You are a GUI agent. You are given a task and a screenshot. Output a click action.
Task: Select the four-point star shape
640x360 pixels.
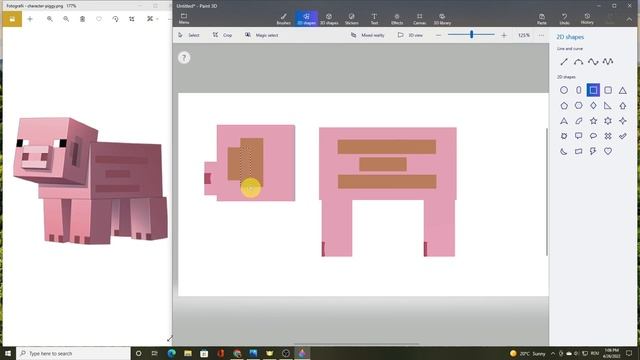(622, 121)
